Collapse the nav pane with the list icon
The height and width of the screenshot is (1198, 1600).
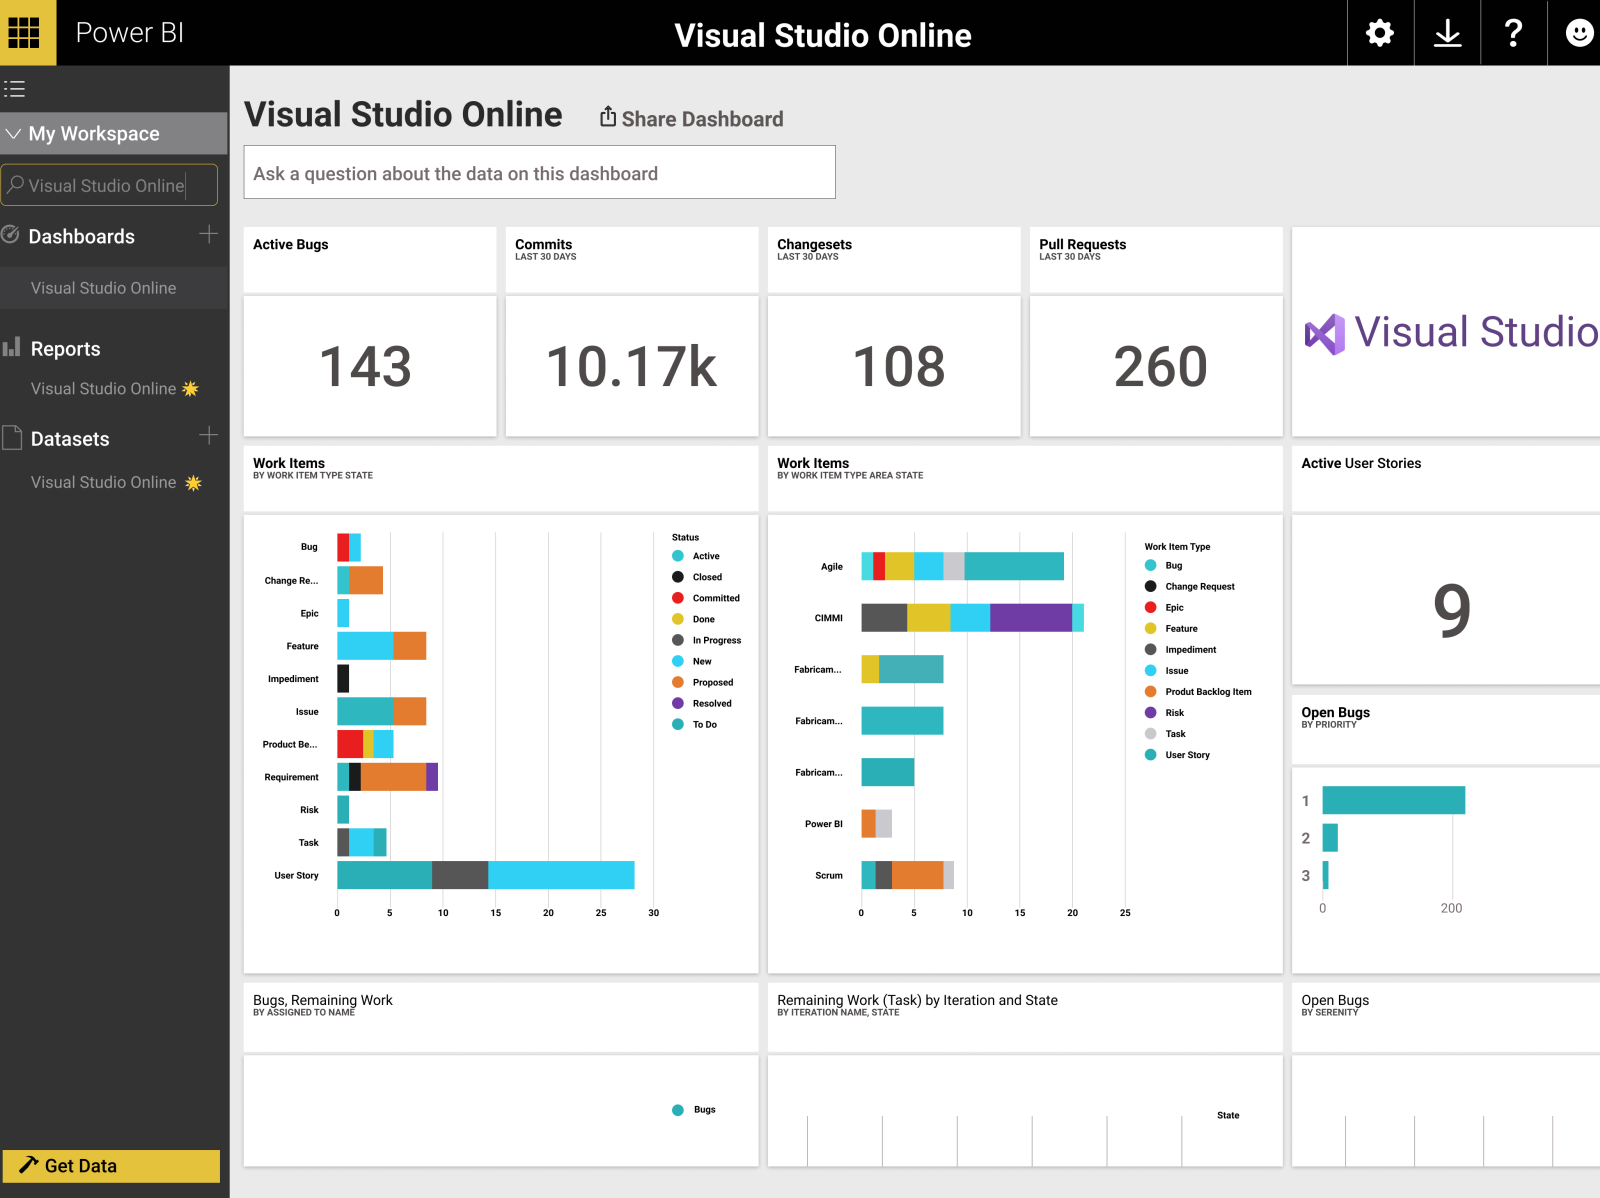click(15, 88)
